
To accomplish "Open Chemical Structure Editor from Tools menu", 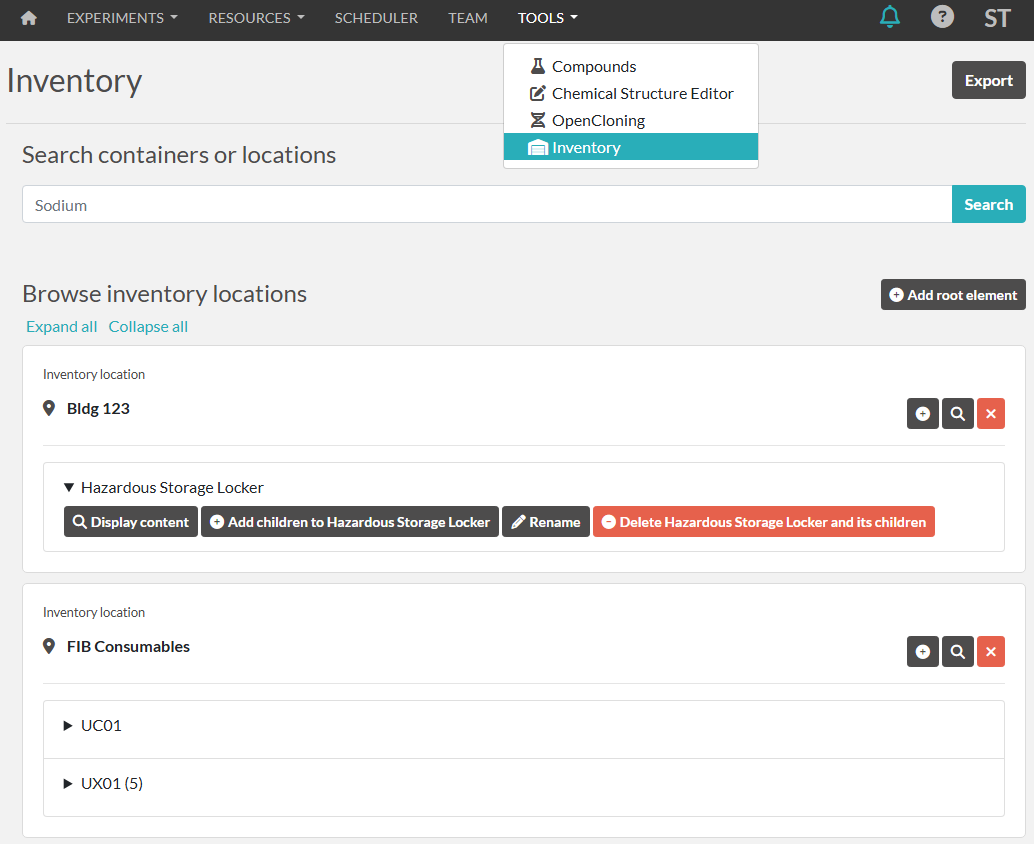I will (x=642, y=94).
